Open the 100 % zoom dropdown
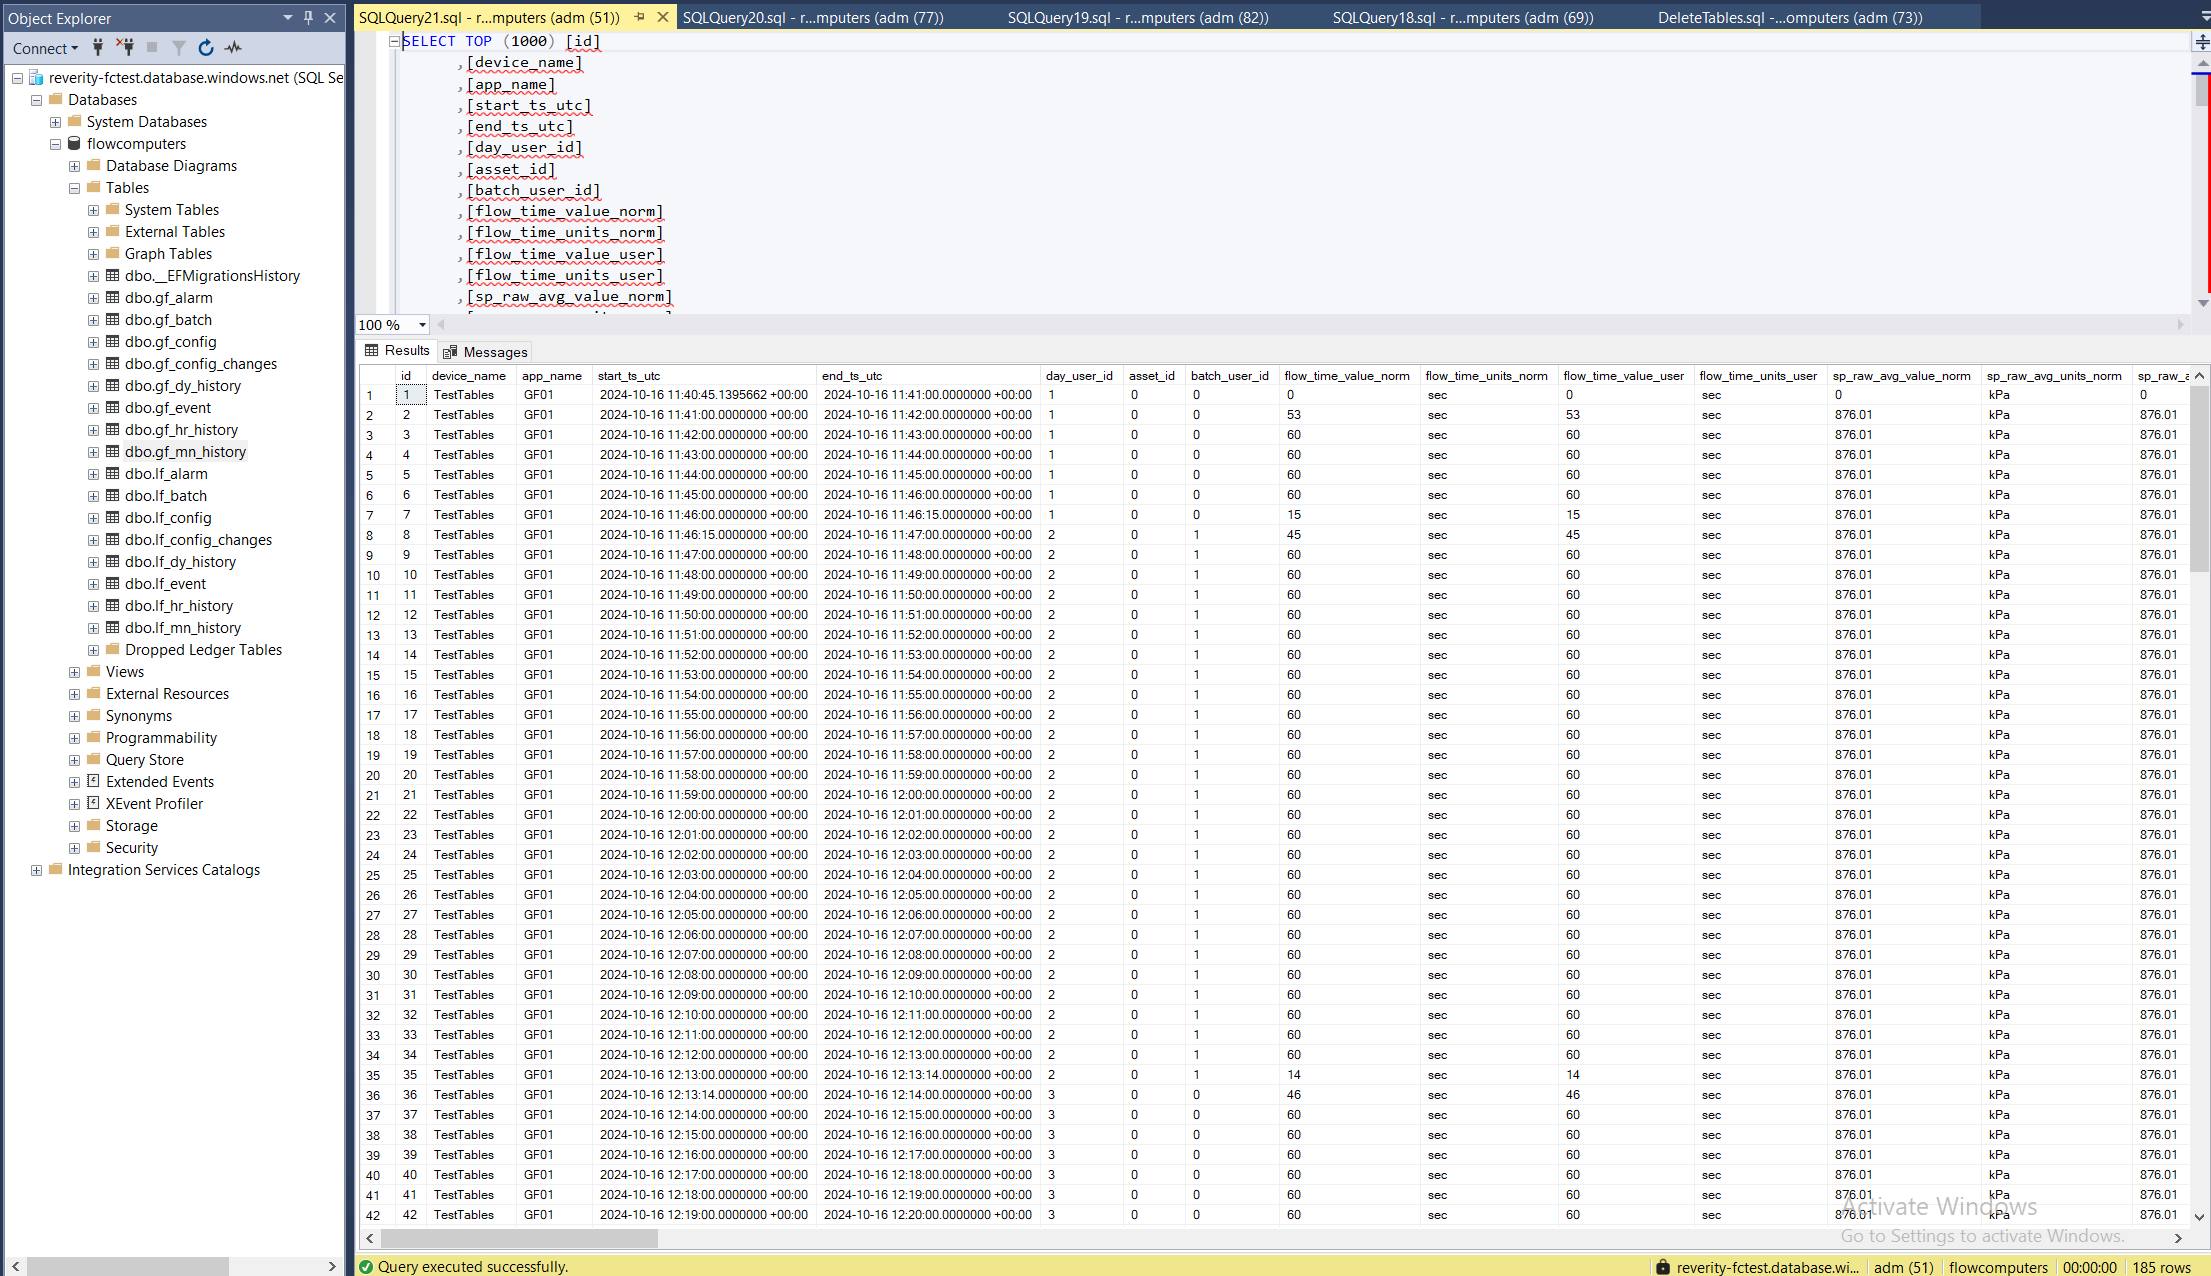 pos(422,325)
